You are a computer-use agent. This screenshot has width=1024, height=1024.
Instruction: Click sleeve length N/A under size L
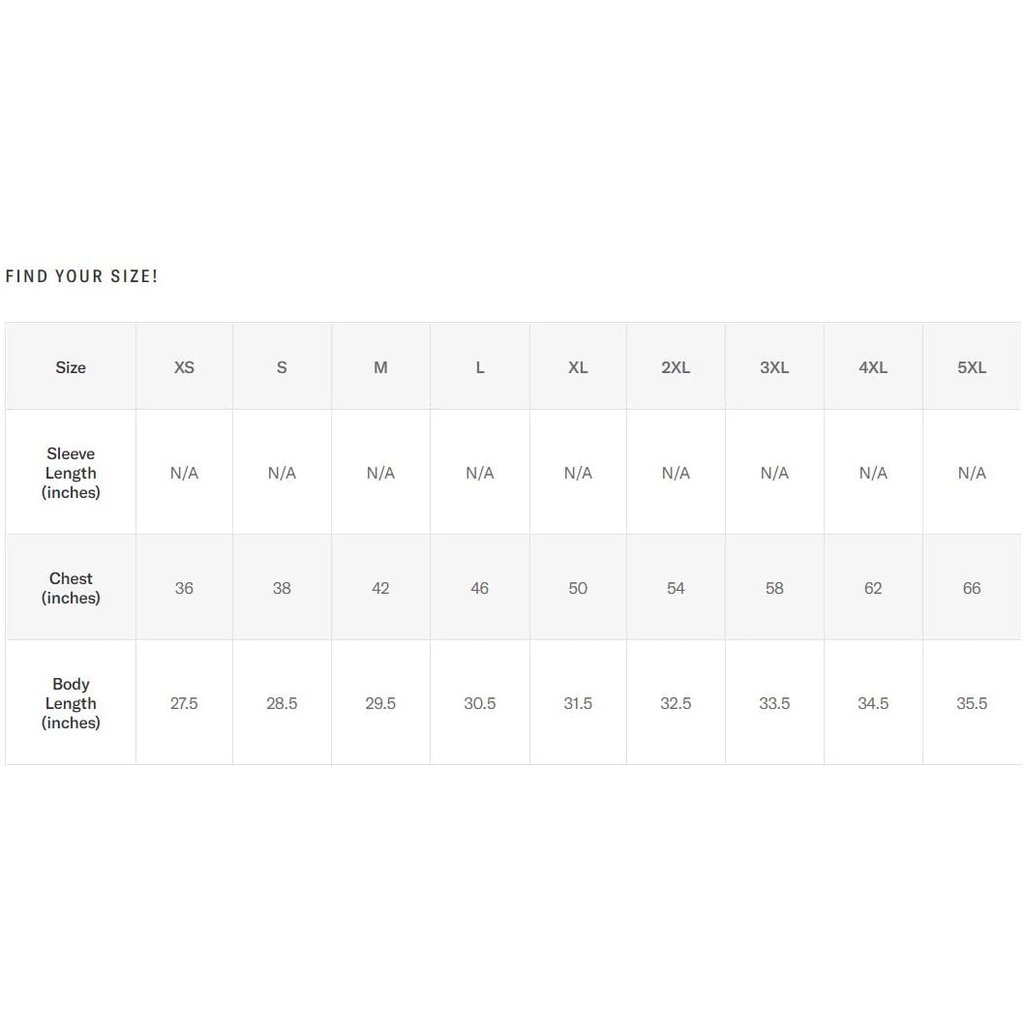click(480, 473)
